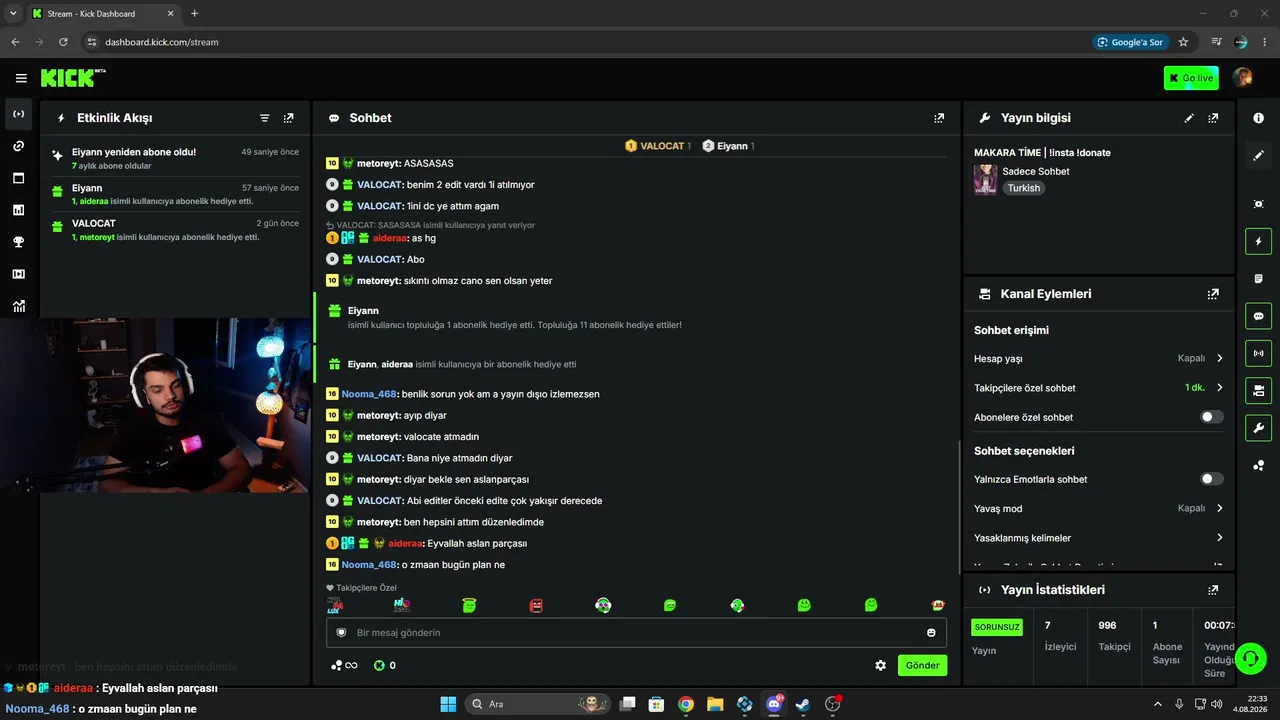
Task: Toggle the channel actions wrench sidebar button
Action: click(x=1258, y=428)
